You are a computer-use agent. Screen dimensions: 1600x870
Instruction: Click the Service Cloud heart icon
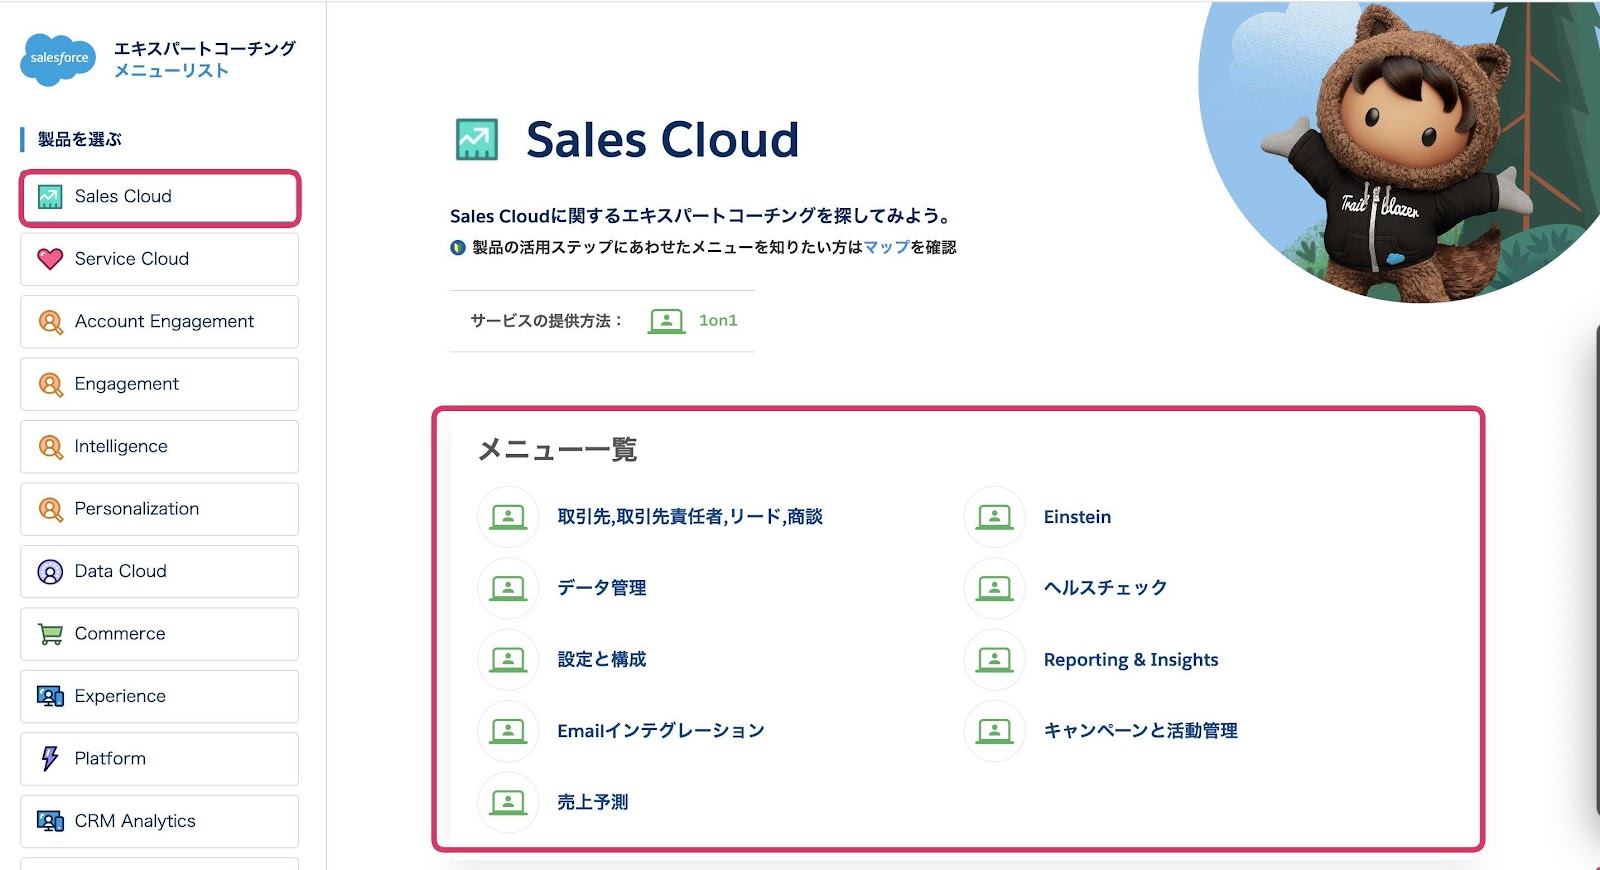coord(50,259)
